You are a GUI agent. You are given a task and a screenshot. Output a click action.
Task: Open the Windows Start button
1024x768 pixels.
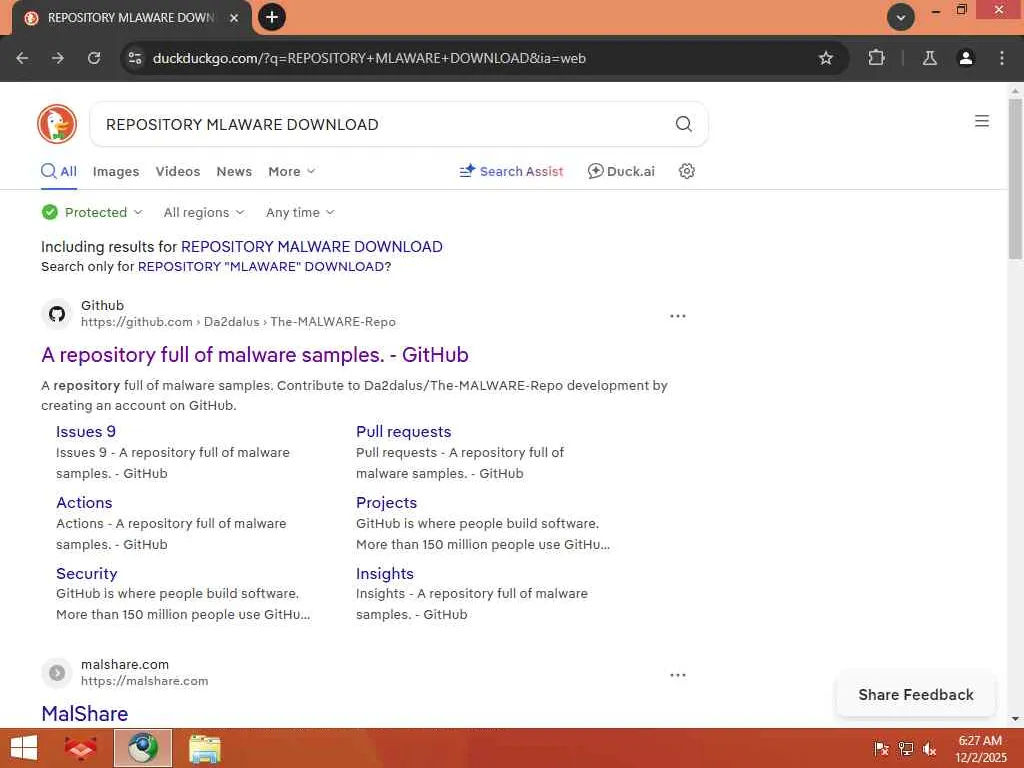24,748
